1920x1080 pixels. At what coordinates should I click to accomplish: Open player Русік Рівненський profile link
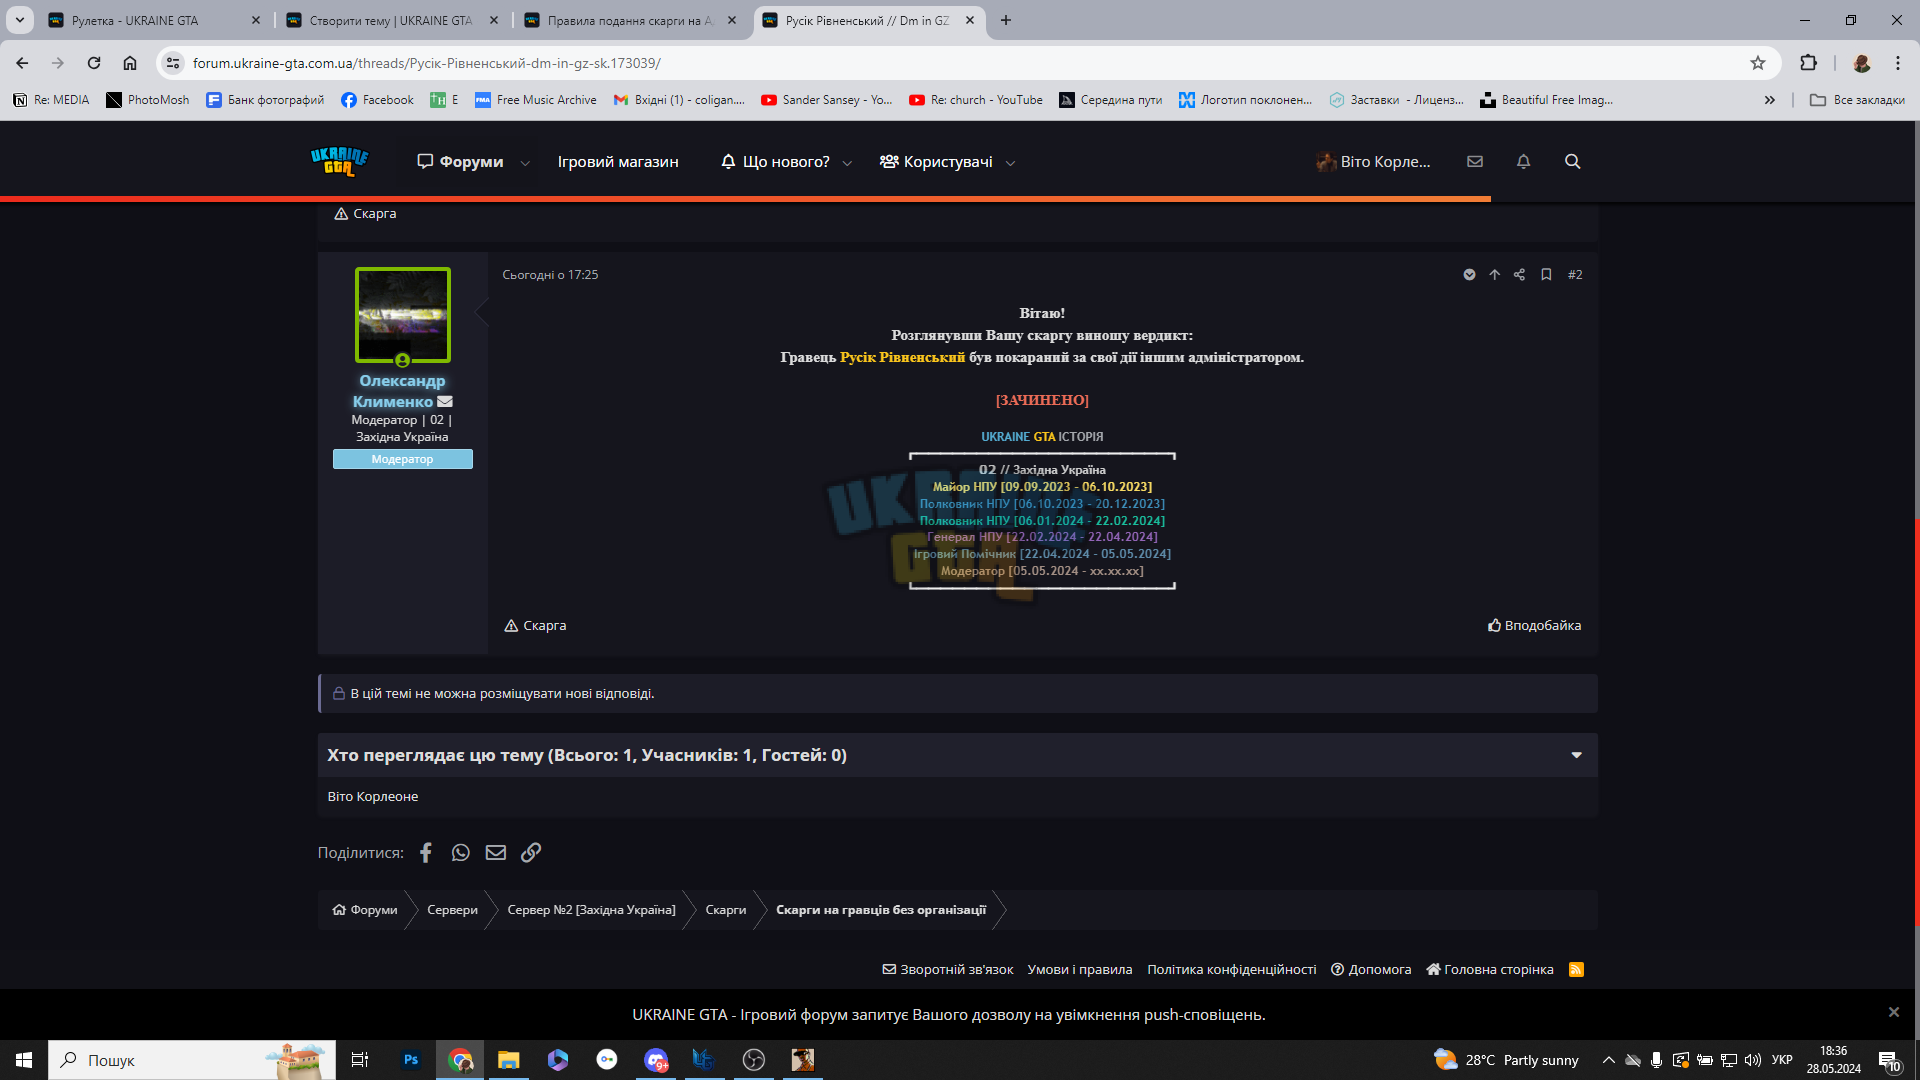point(902,357)
